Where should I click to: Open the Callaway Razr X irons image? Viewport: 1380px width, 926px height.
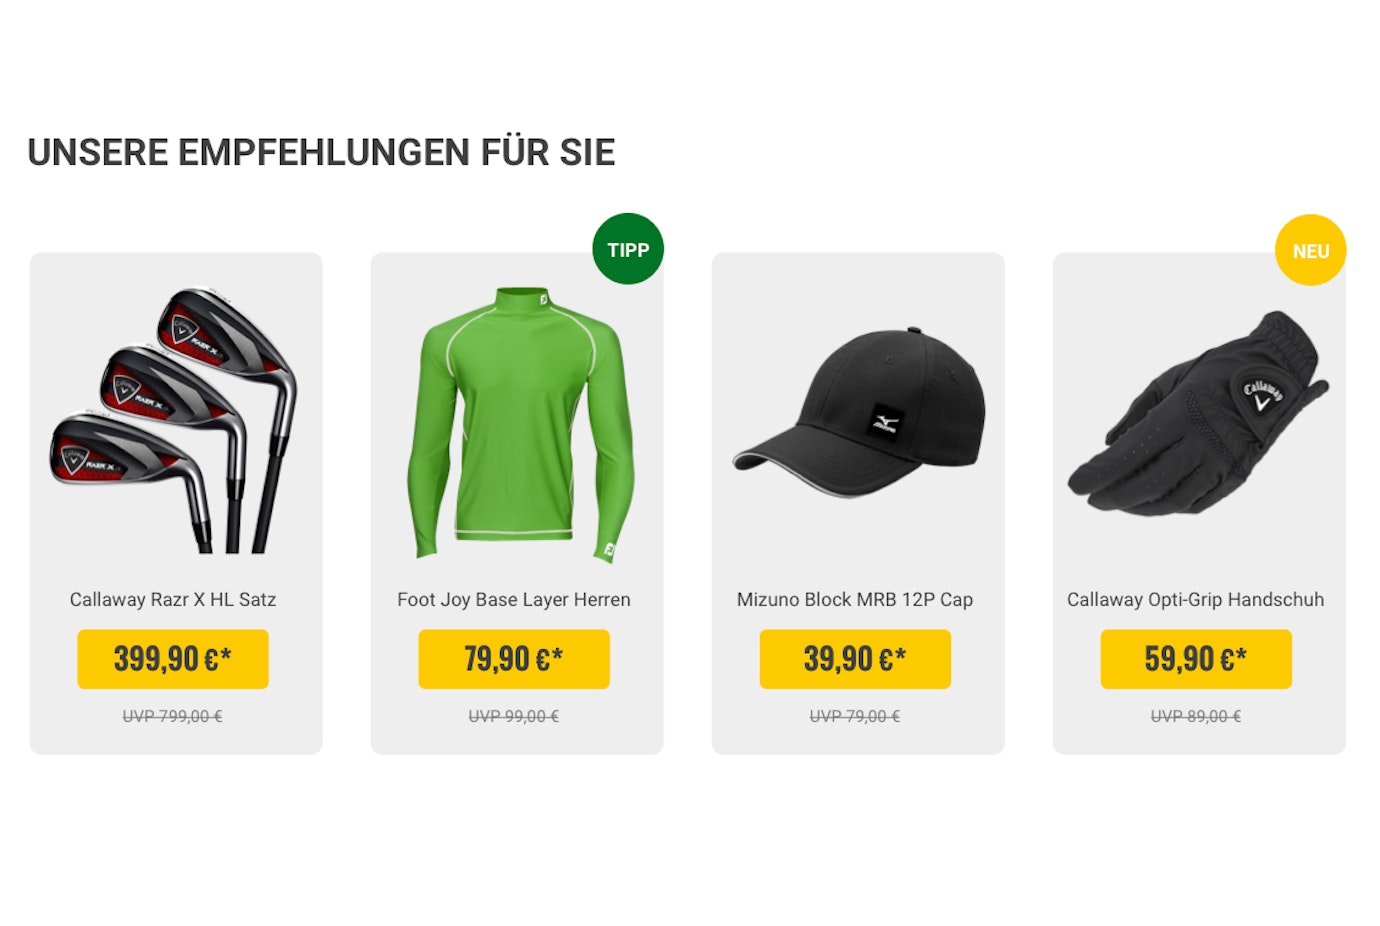point(174,420)
